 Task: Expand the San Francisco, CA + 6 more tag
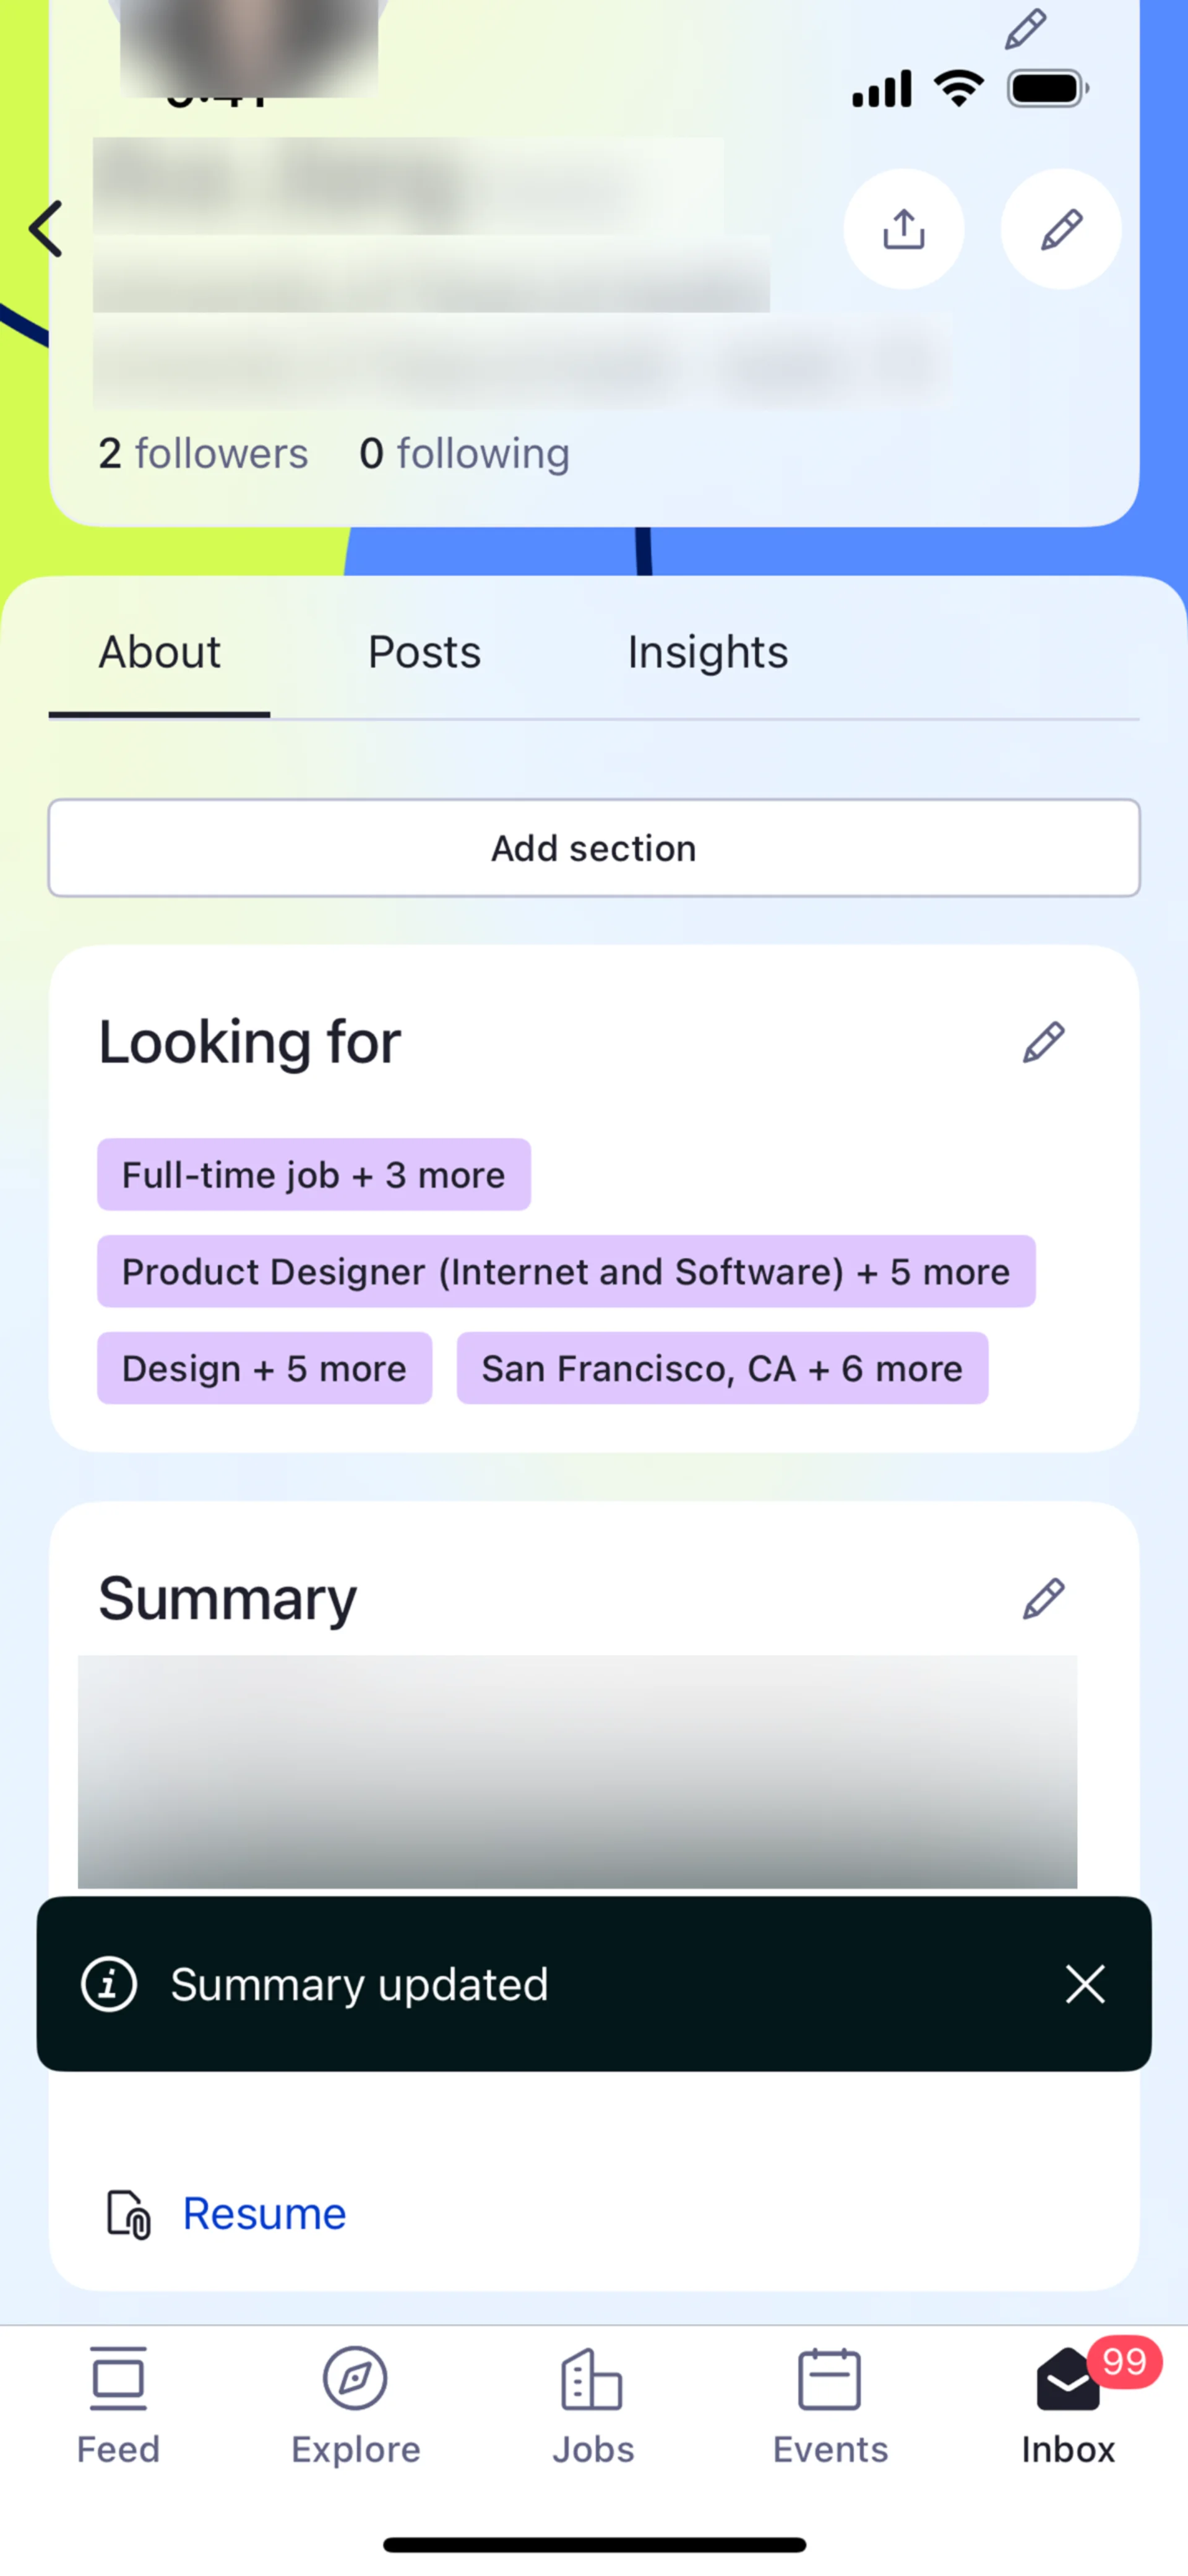tap(722, 1369)
